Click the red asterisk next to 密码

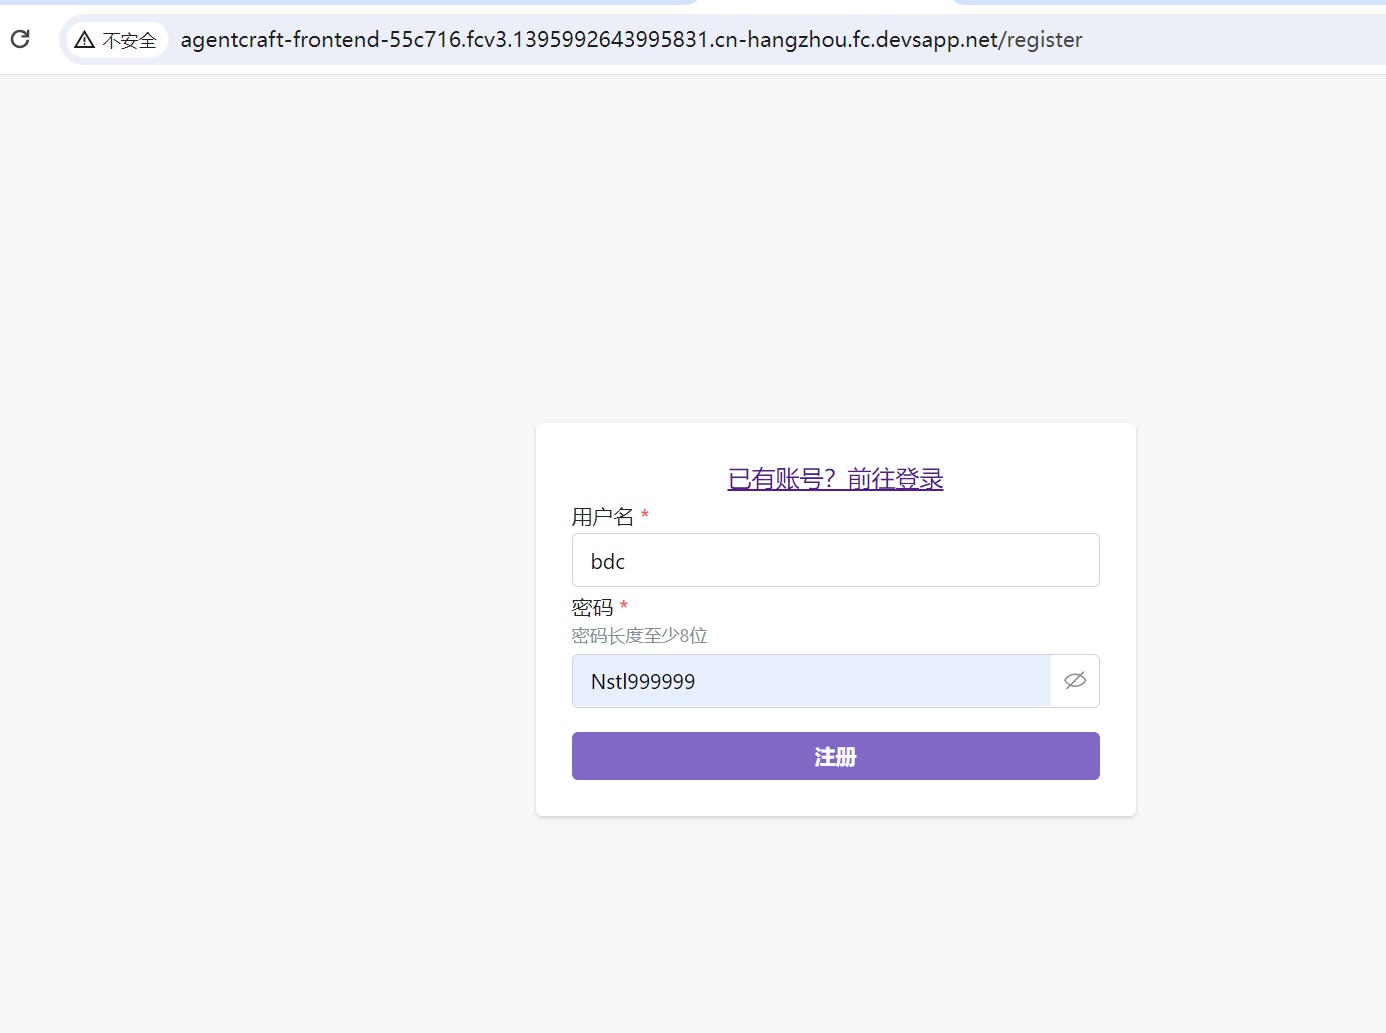coord(623,607)
